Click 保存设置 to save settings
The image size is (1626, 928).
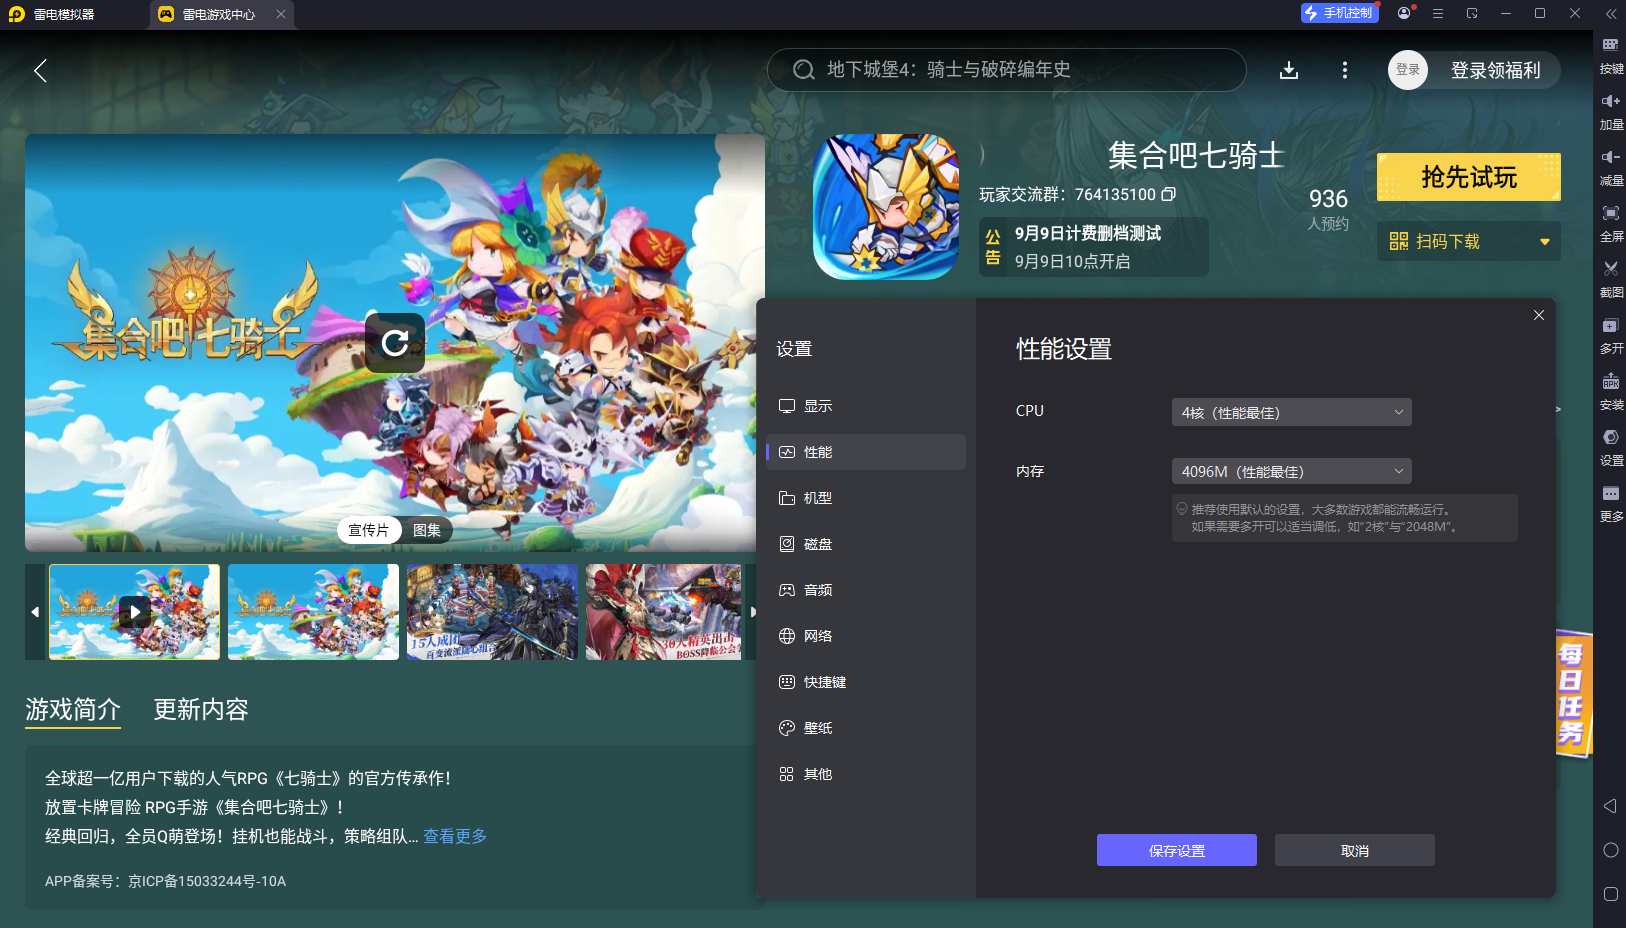(1177, 850)
